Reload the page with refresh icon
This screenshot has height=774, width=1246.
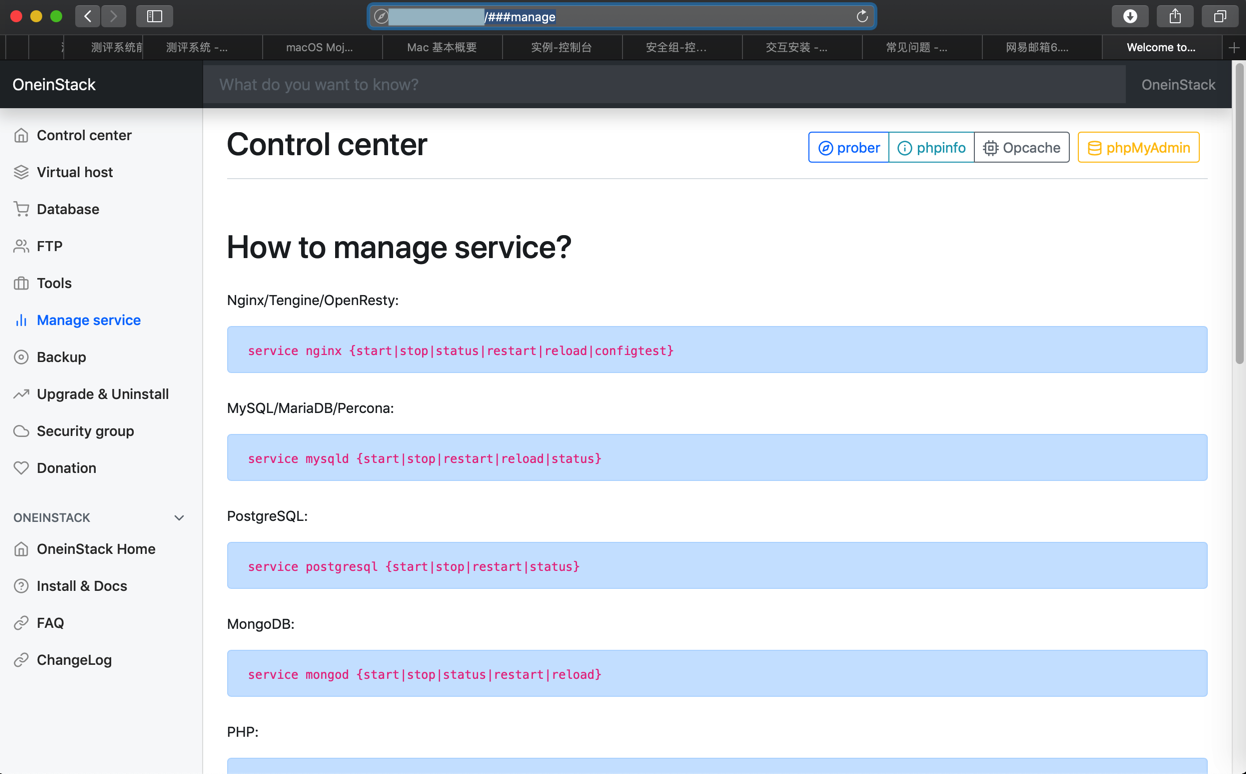coord(862,16)
